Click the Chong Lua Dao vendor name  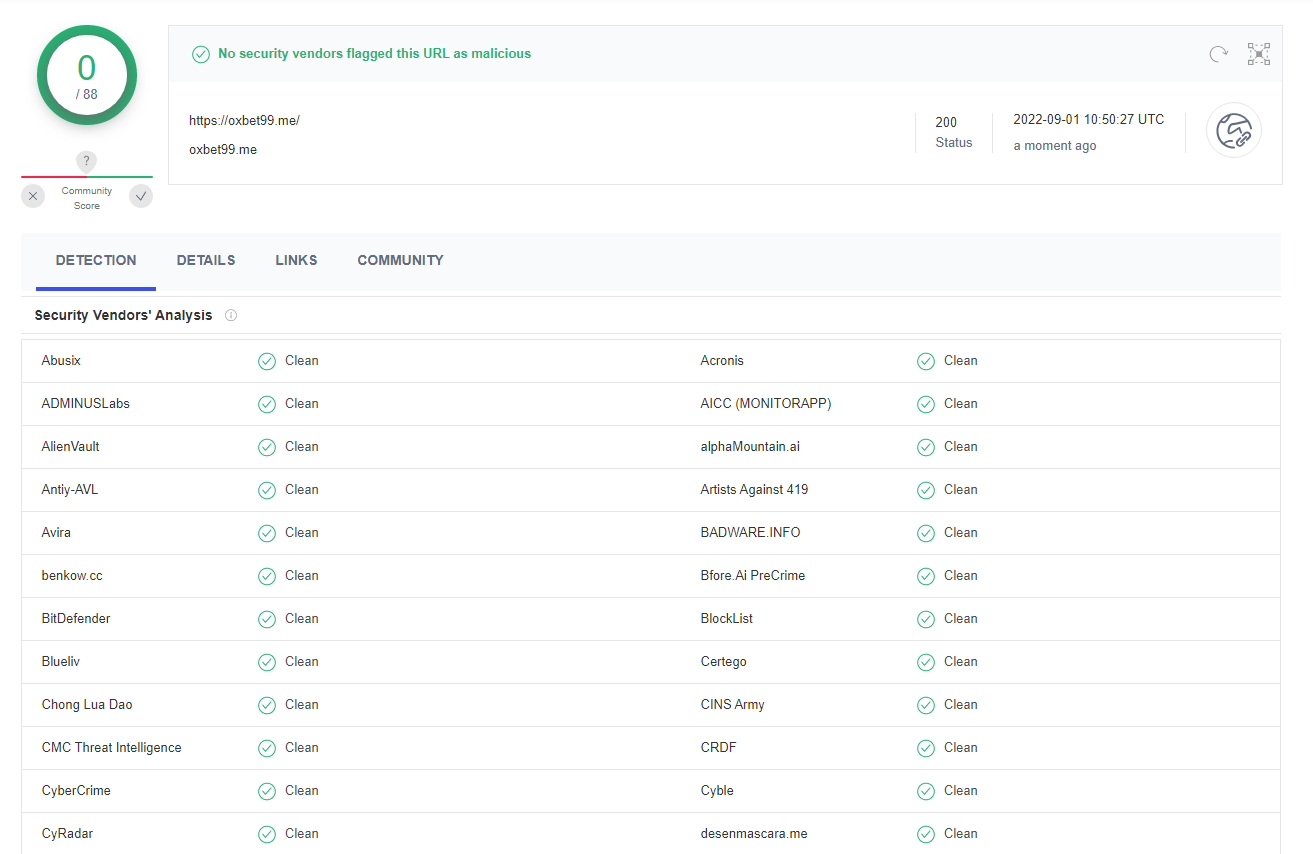click(87, 705)
